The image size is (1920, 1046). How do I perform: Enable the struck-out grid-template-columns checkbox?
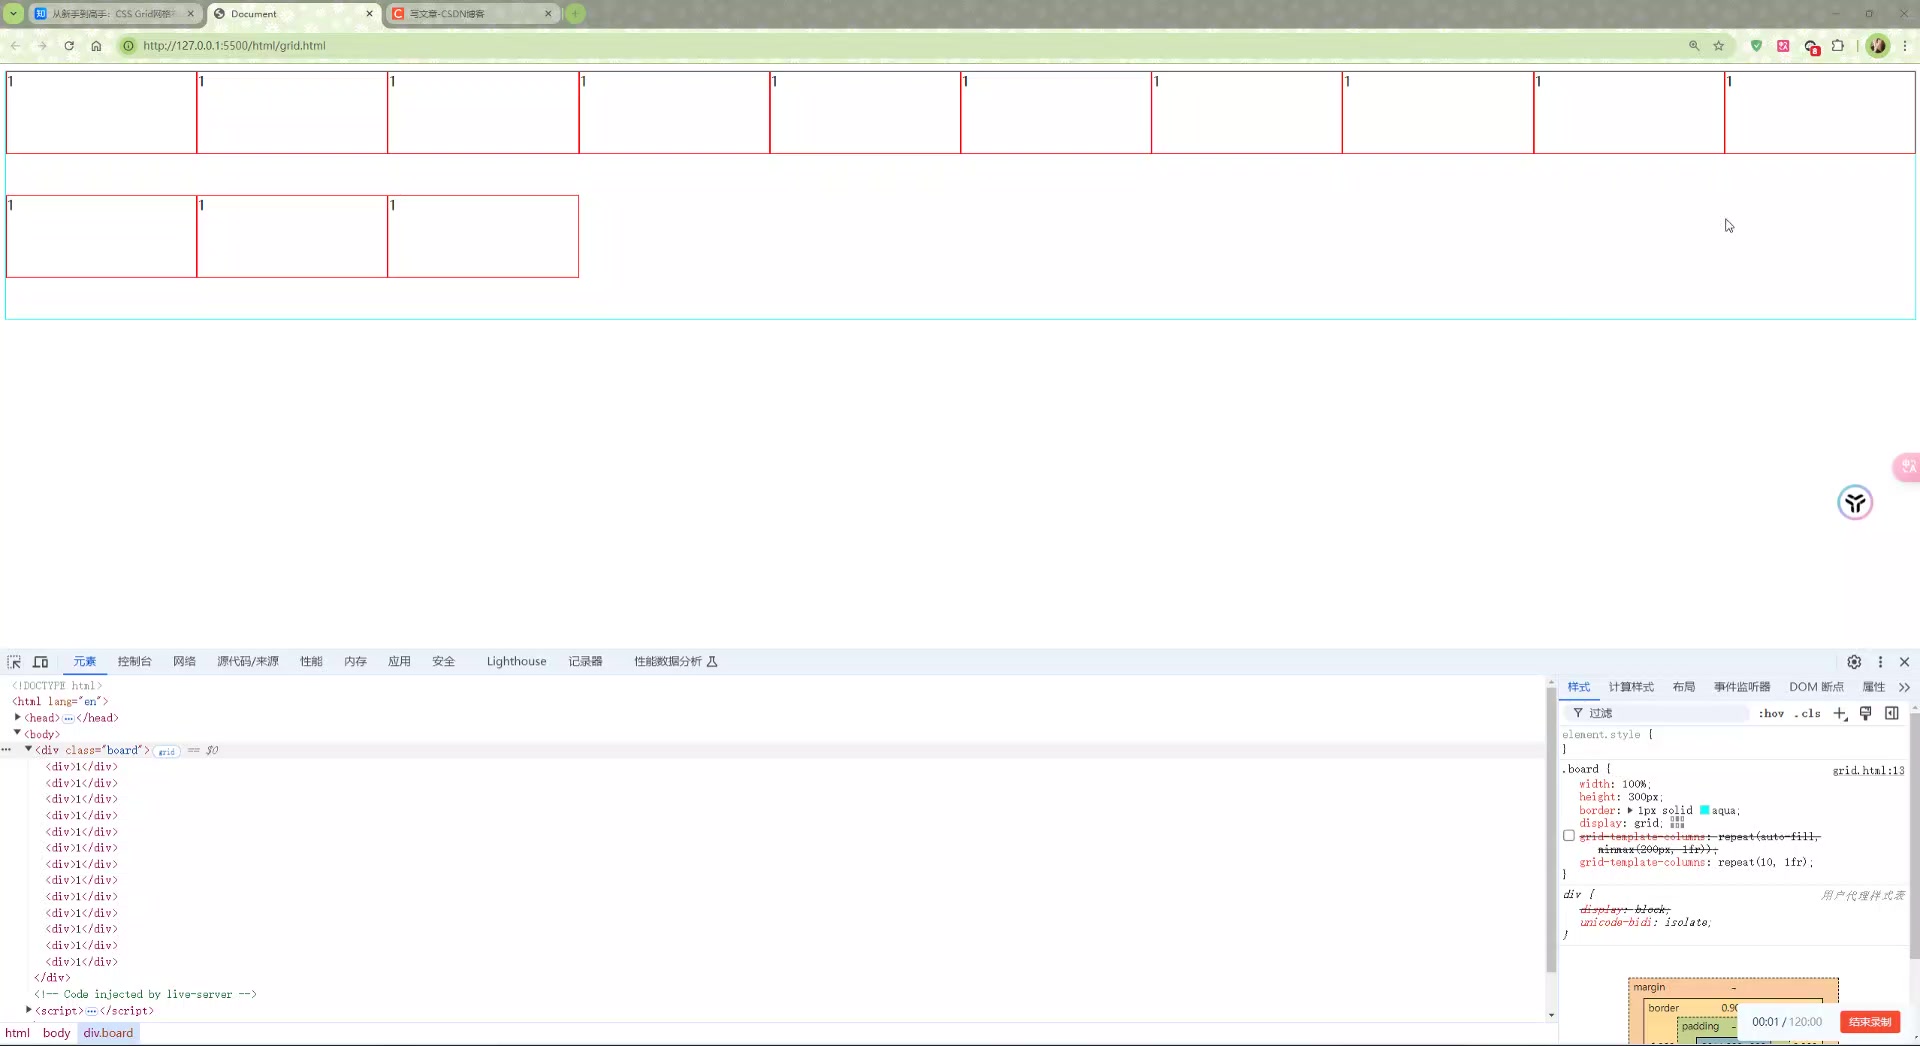[x=1569, y=836]
